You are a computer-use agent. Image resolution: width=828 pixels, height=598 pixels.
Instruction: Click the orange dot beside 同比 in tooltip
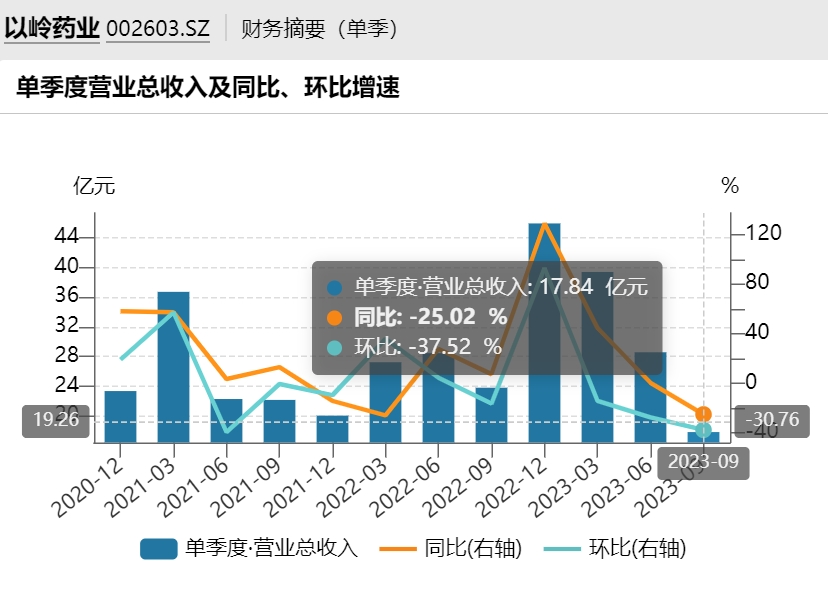[335, 317]
